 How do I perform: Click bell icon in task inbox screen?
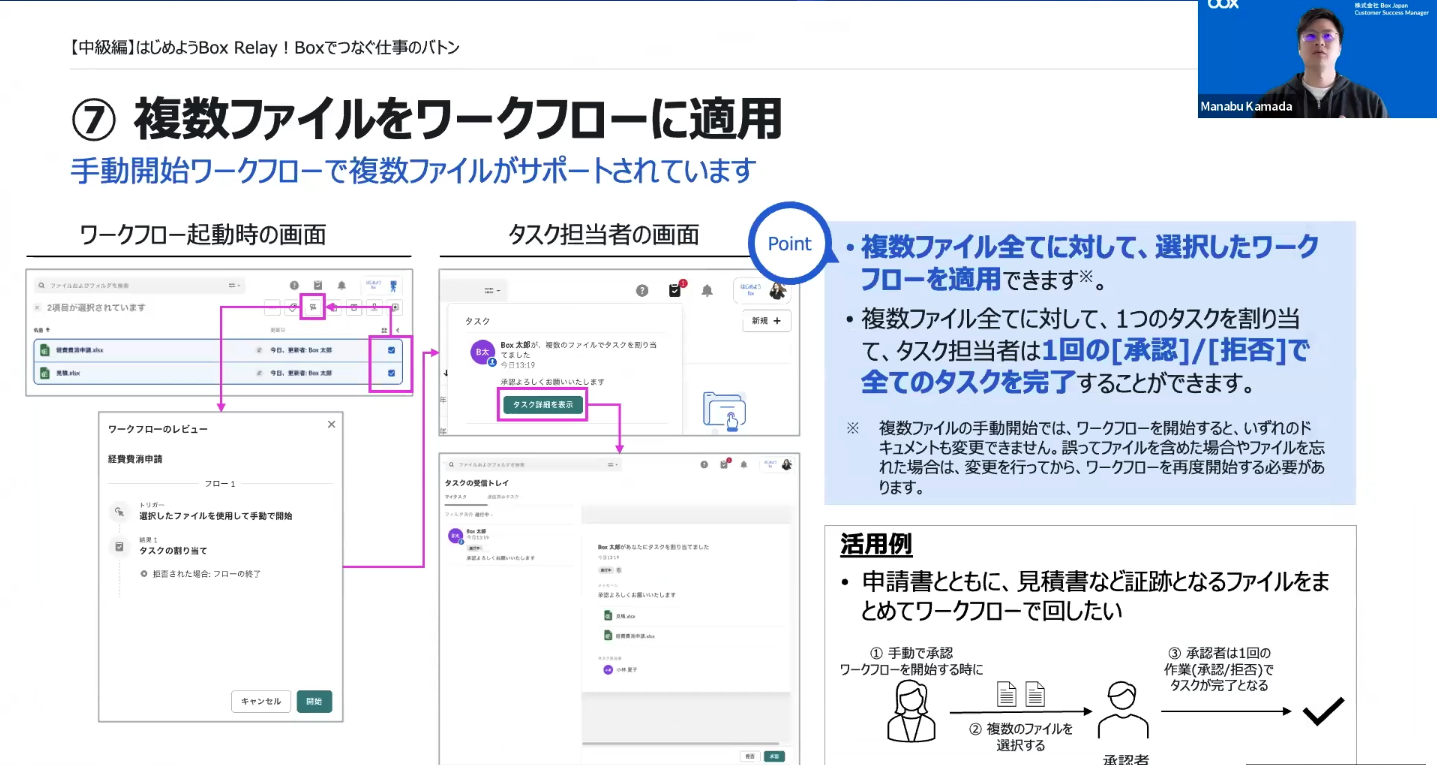(x=744, y=464)
